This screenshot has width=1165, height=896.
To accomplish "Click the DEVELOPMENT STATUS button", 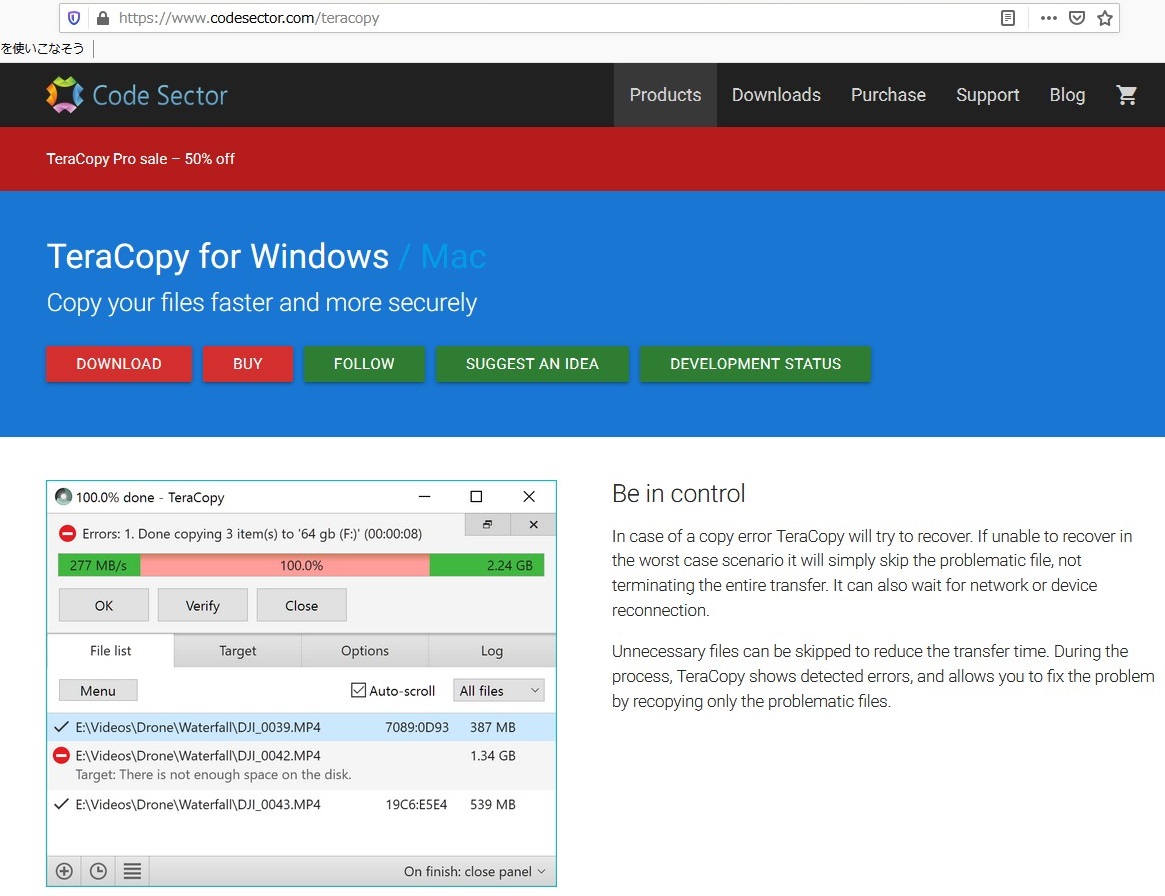I will click(x=756, y=363).
